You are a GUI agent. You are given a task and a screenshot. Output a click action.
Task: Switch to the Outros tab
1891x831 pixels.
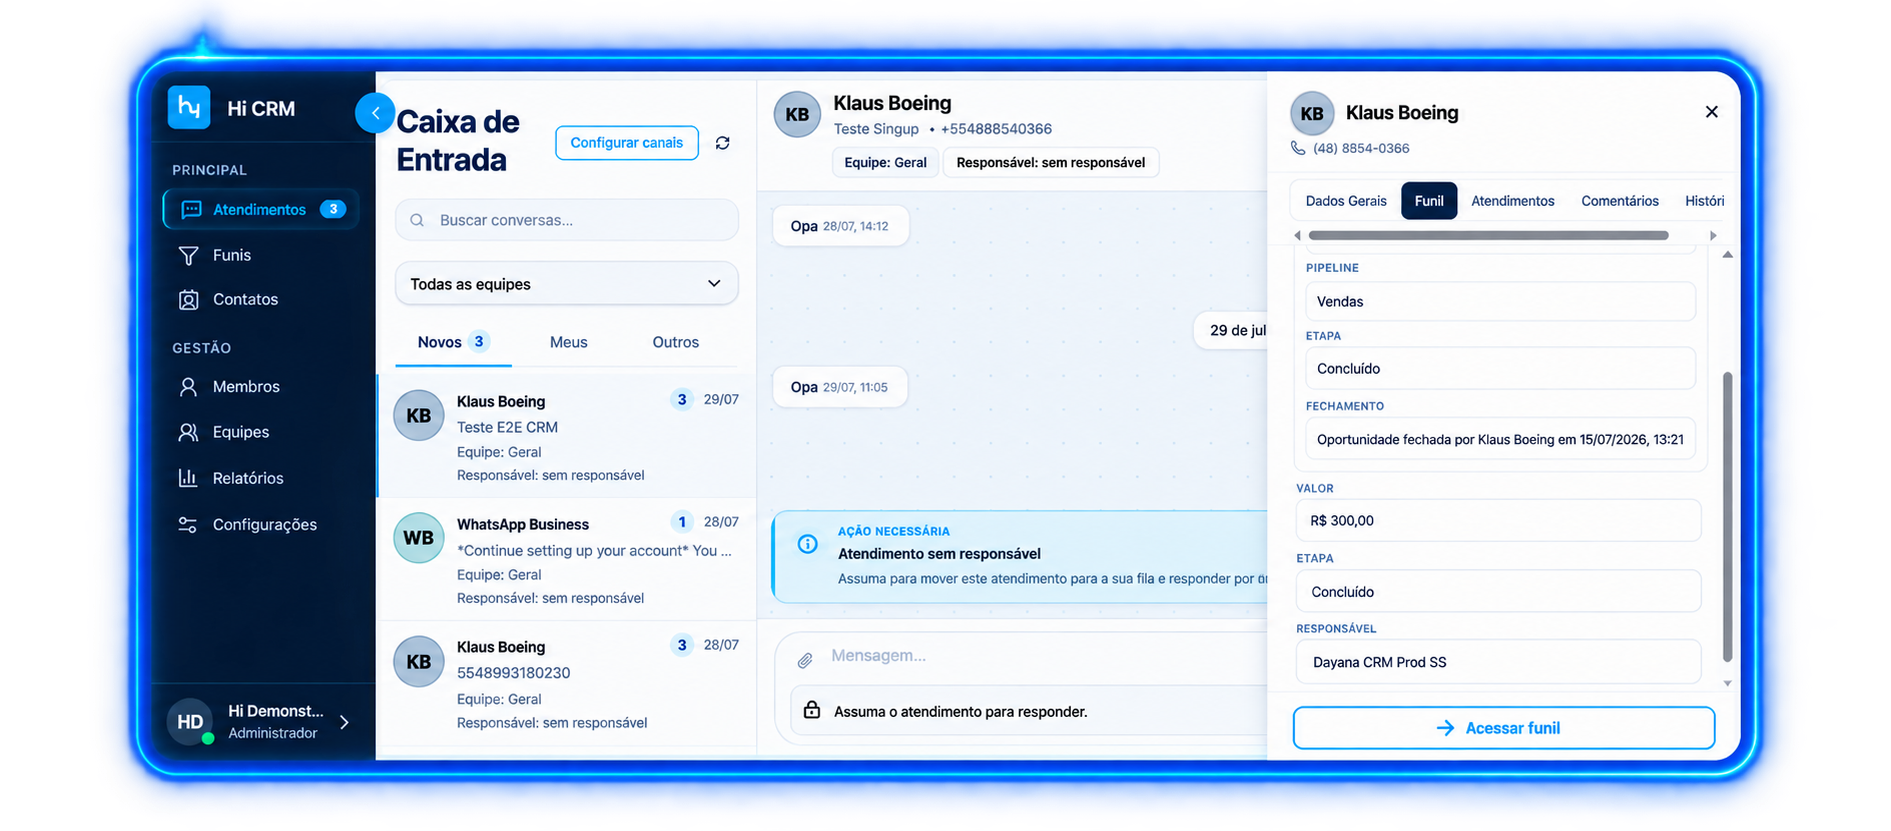[676, 342]
